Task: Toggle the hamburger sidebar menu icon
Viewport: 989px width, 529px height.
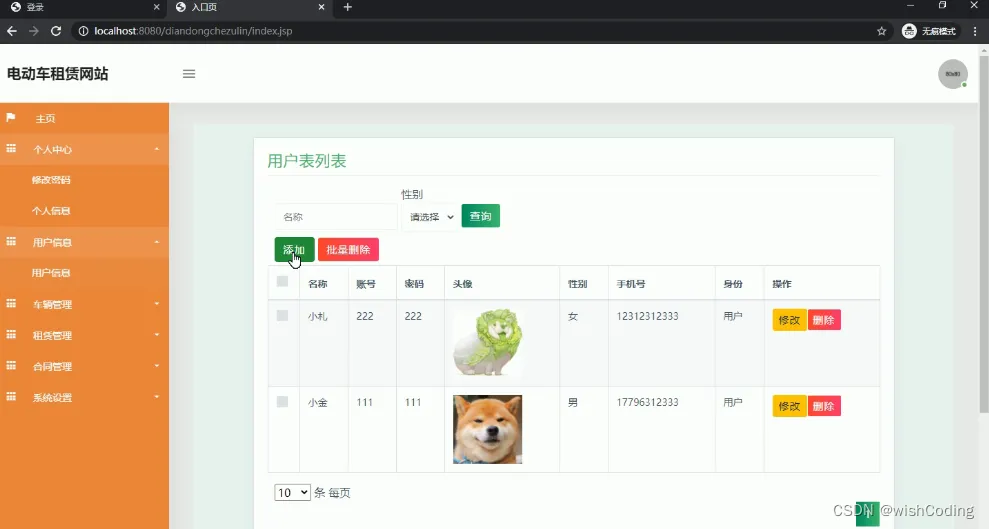Action: [x=189, y=74]
